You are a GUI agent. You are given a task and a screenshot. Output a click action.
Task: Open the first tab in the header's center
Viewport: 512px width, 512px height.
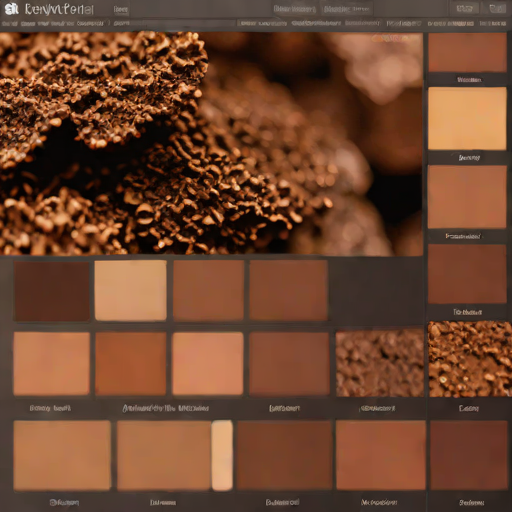click(x=295, y=9)
